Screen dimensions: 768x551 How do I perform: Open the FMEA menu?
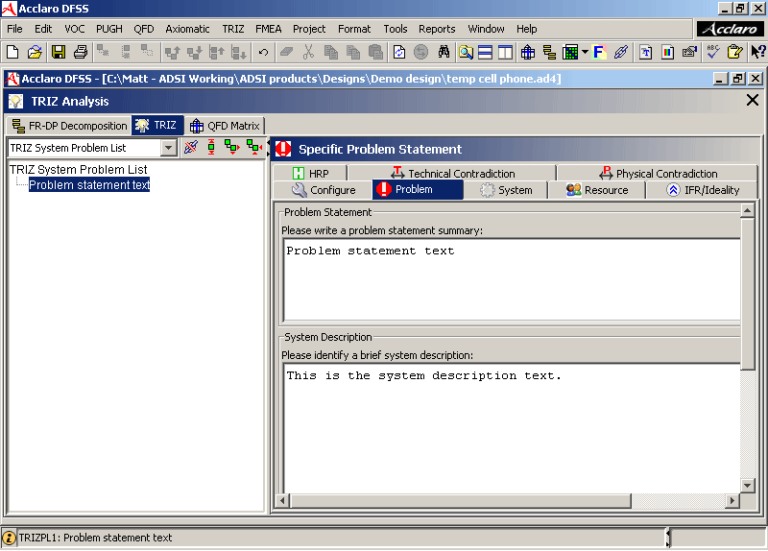click(268, 29)
